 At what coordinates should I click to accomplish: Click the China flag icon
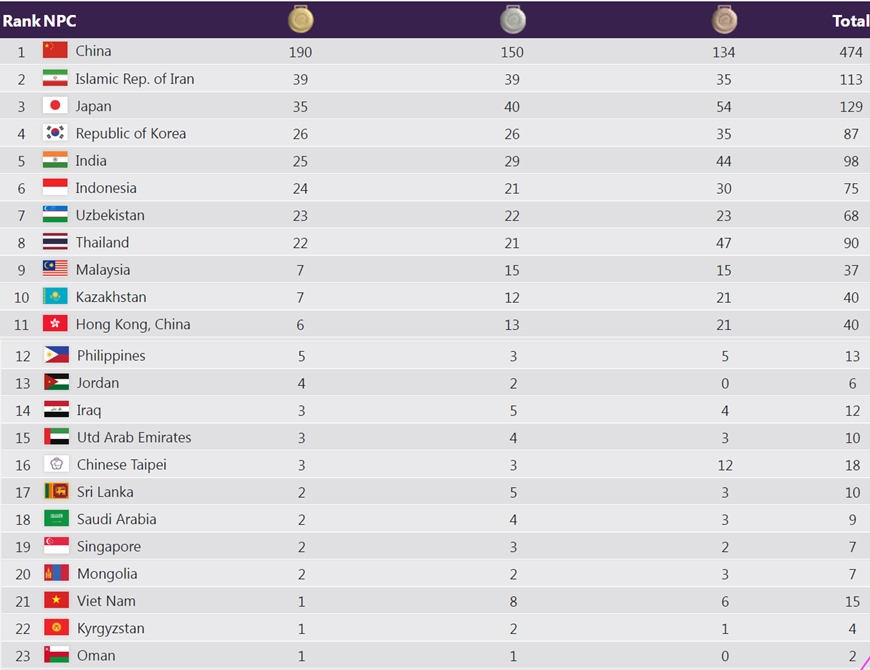coord(55,51)
